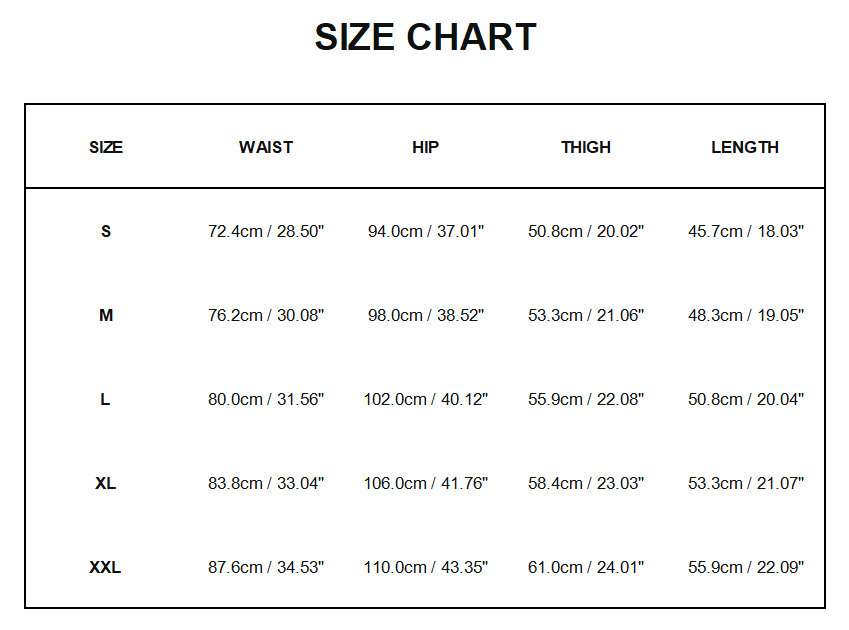849x630 pixels.
Task: Click waist value 72.4cm / 28.50"
Action: coord(266,231)
